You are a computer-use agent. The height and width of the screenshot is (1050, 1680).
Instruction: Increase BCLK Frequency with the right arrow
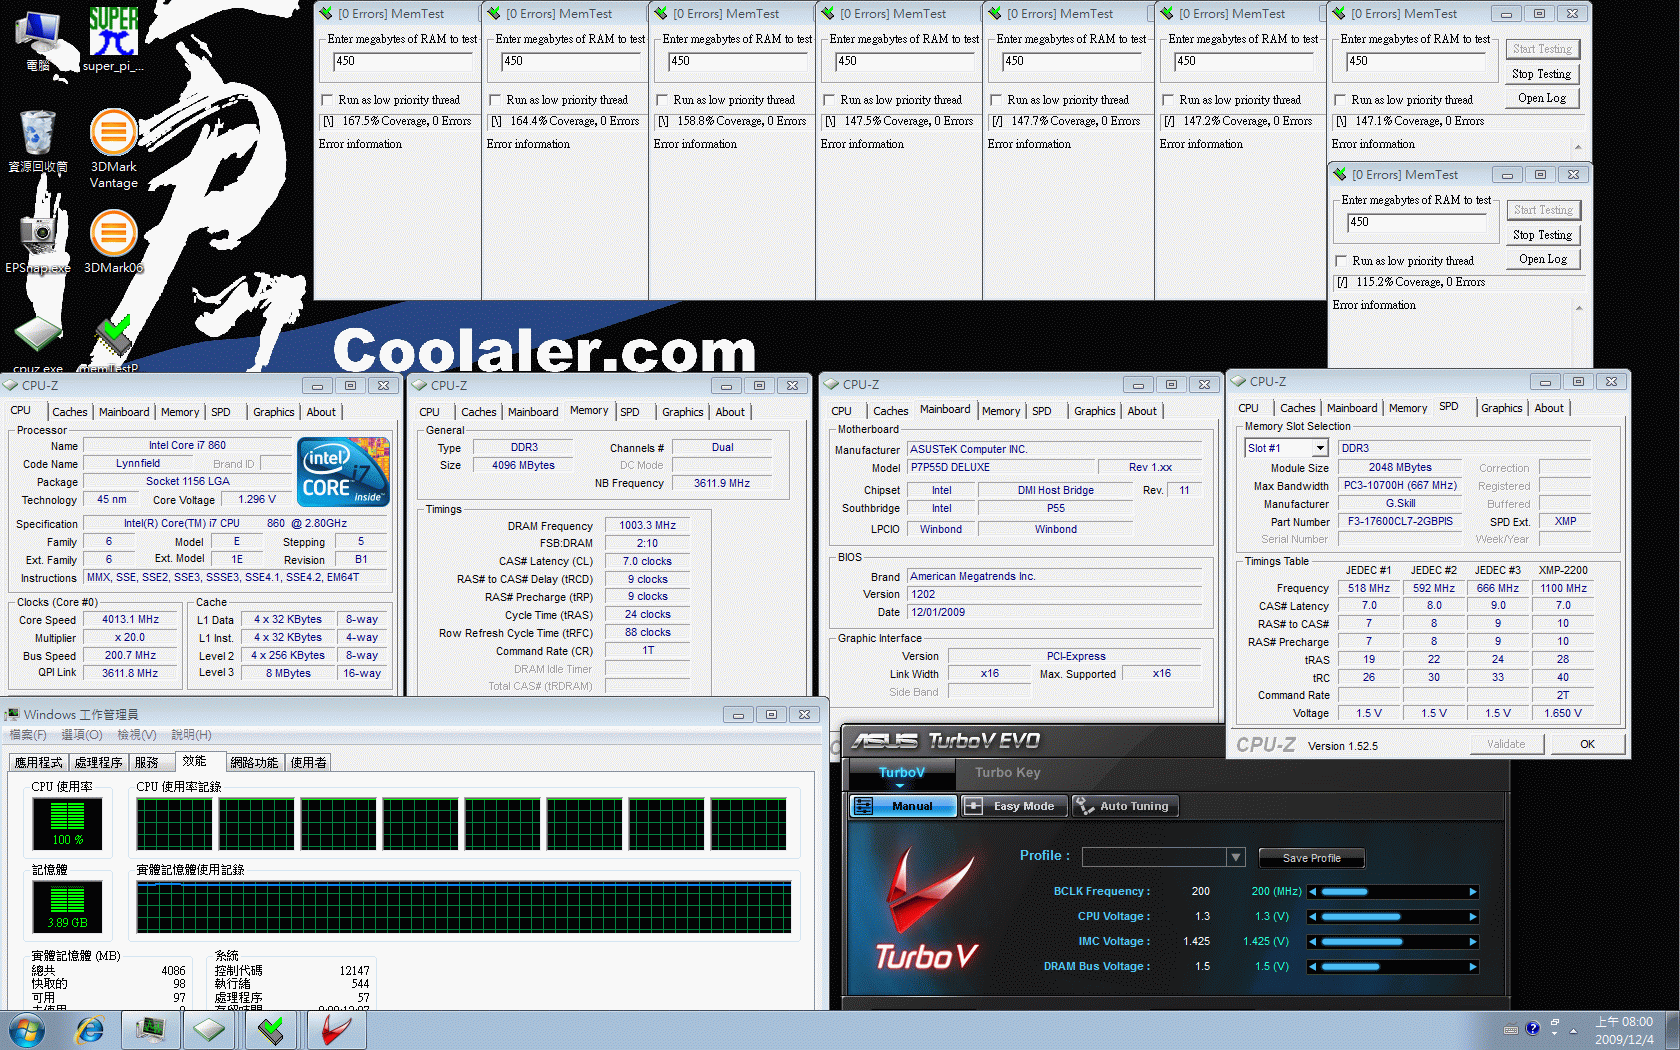tap(1473, 892)
